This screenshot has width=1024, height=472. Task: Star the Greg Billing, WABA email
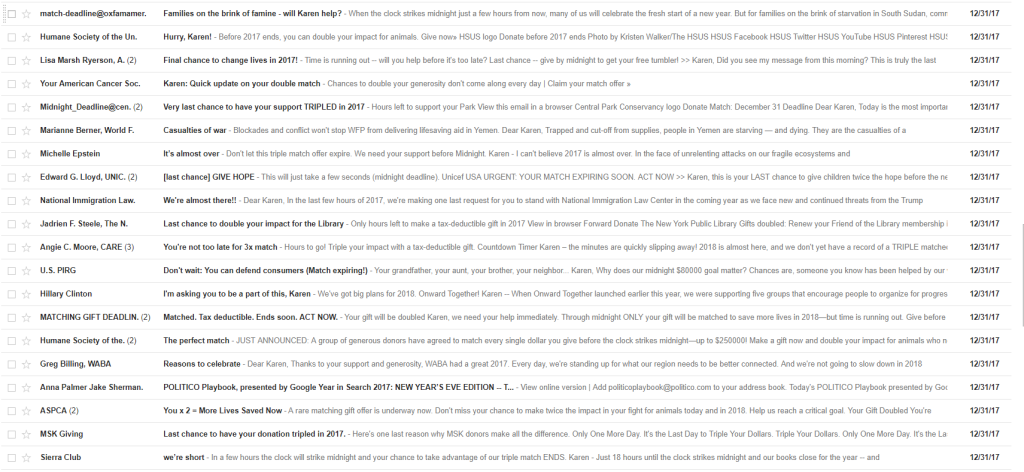pos(26,363)
